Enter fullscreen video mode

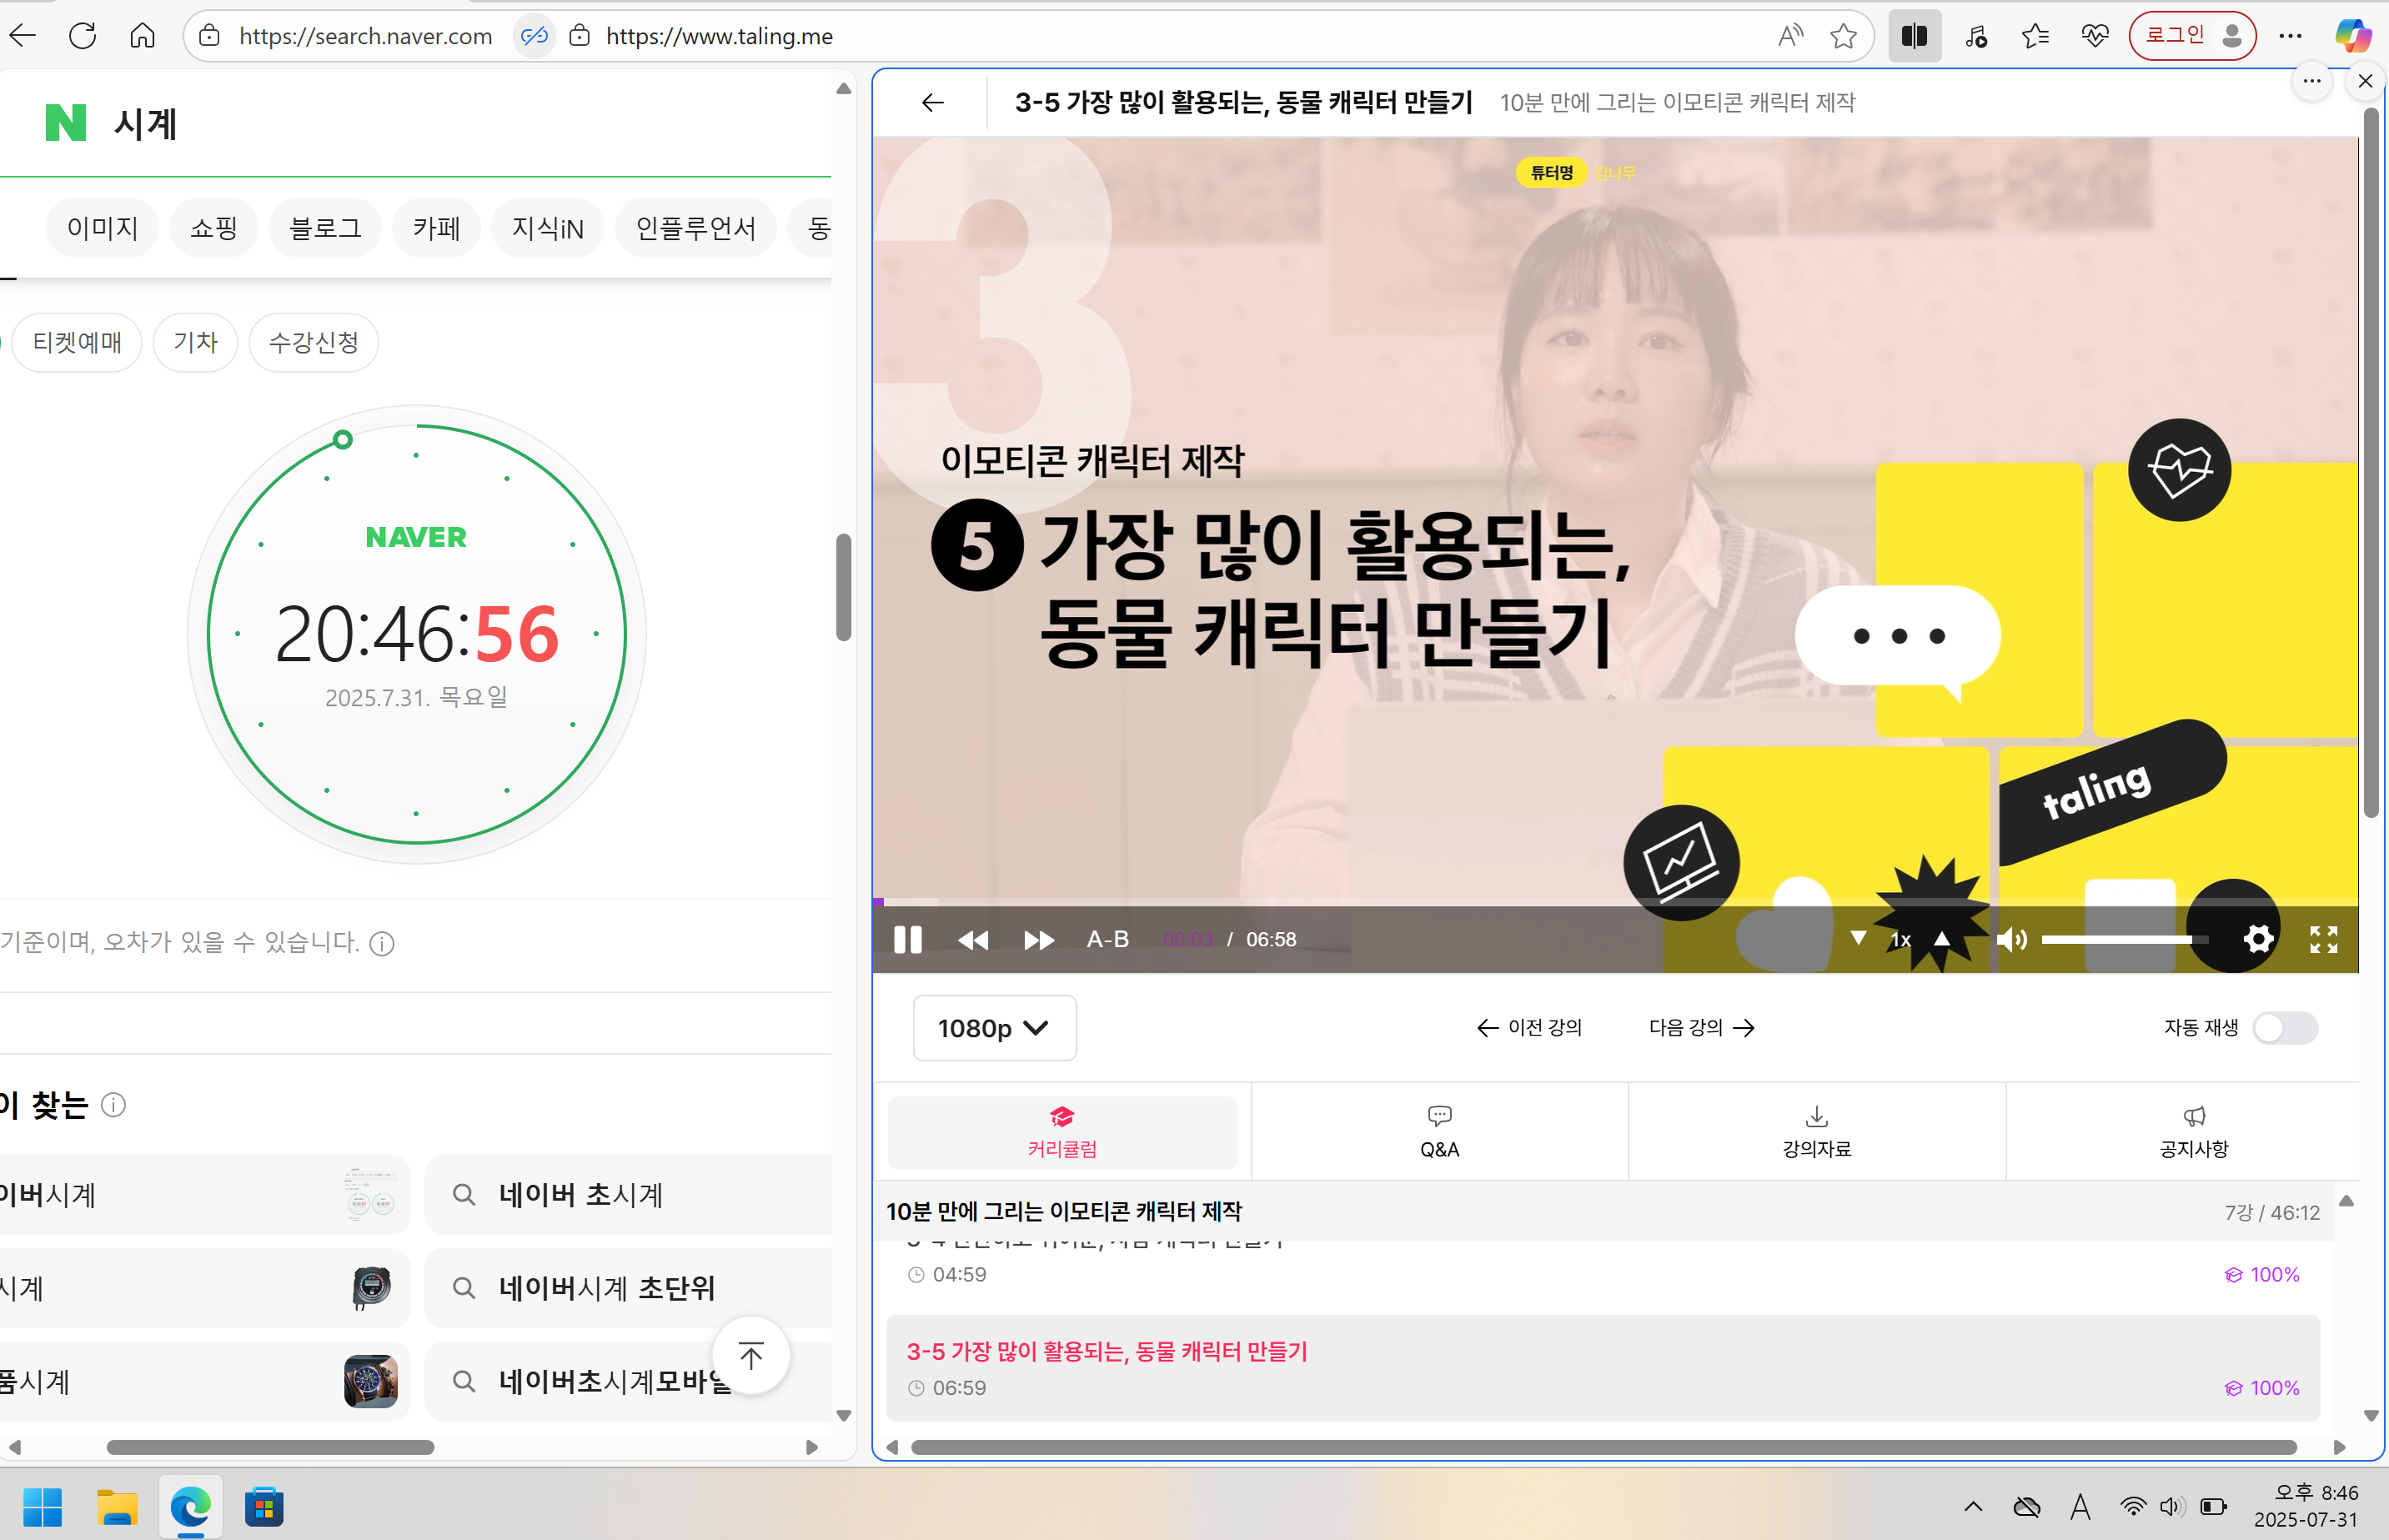(2323, 939)
